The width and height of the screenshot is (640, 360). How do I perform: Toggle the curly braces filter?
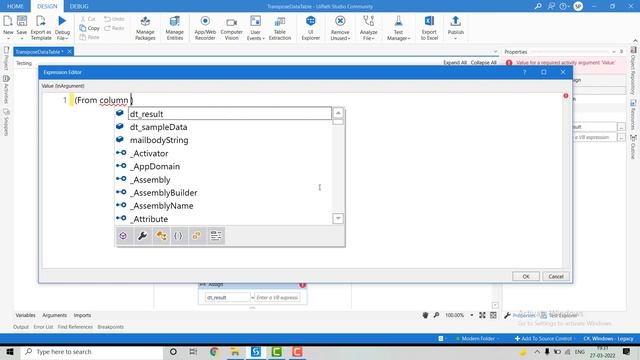point(178,236)
